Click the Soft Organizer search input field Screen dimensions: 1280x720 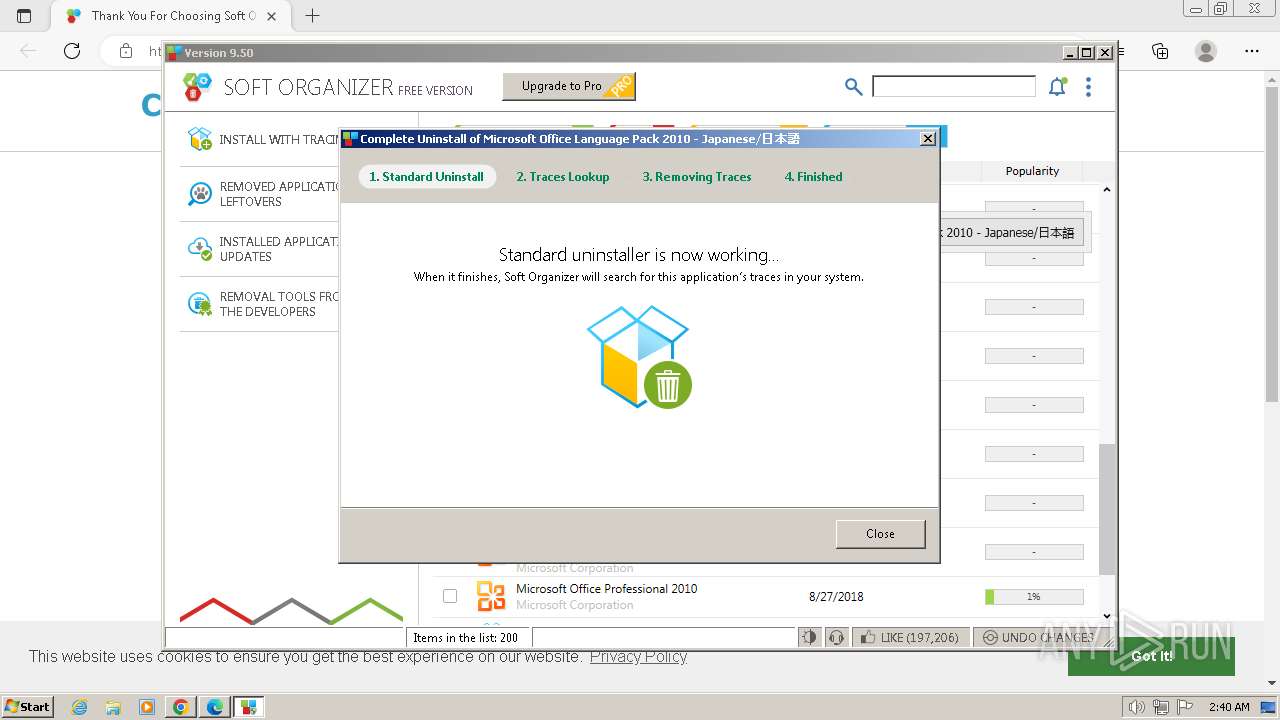(954, 86)
